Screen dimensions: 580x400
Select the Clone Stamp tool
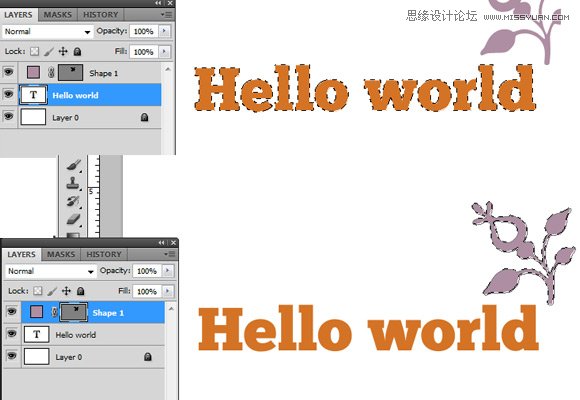tap(73, 183)
